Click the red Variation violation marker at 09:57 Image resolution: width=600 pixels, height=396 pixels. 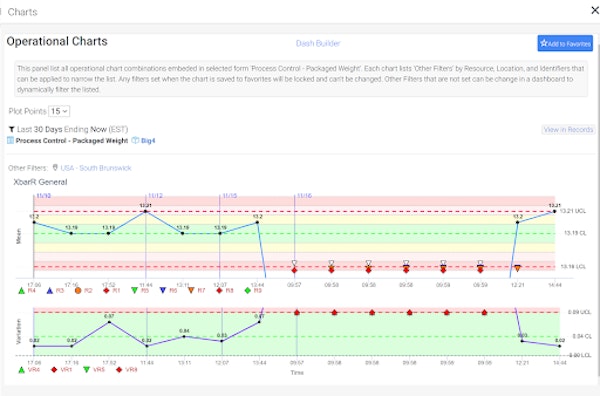click(x=297, y=313)
